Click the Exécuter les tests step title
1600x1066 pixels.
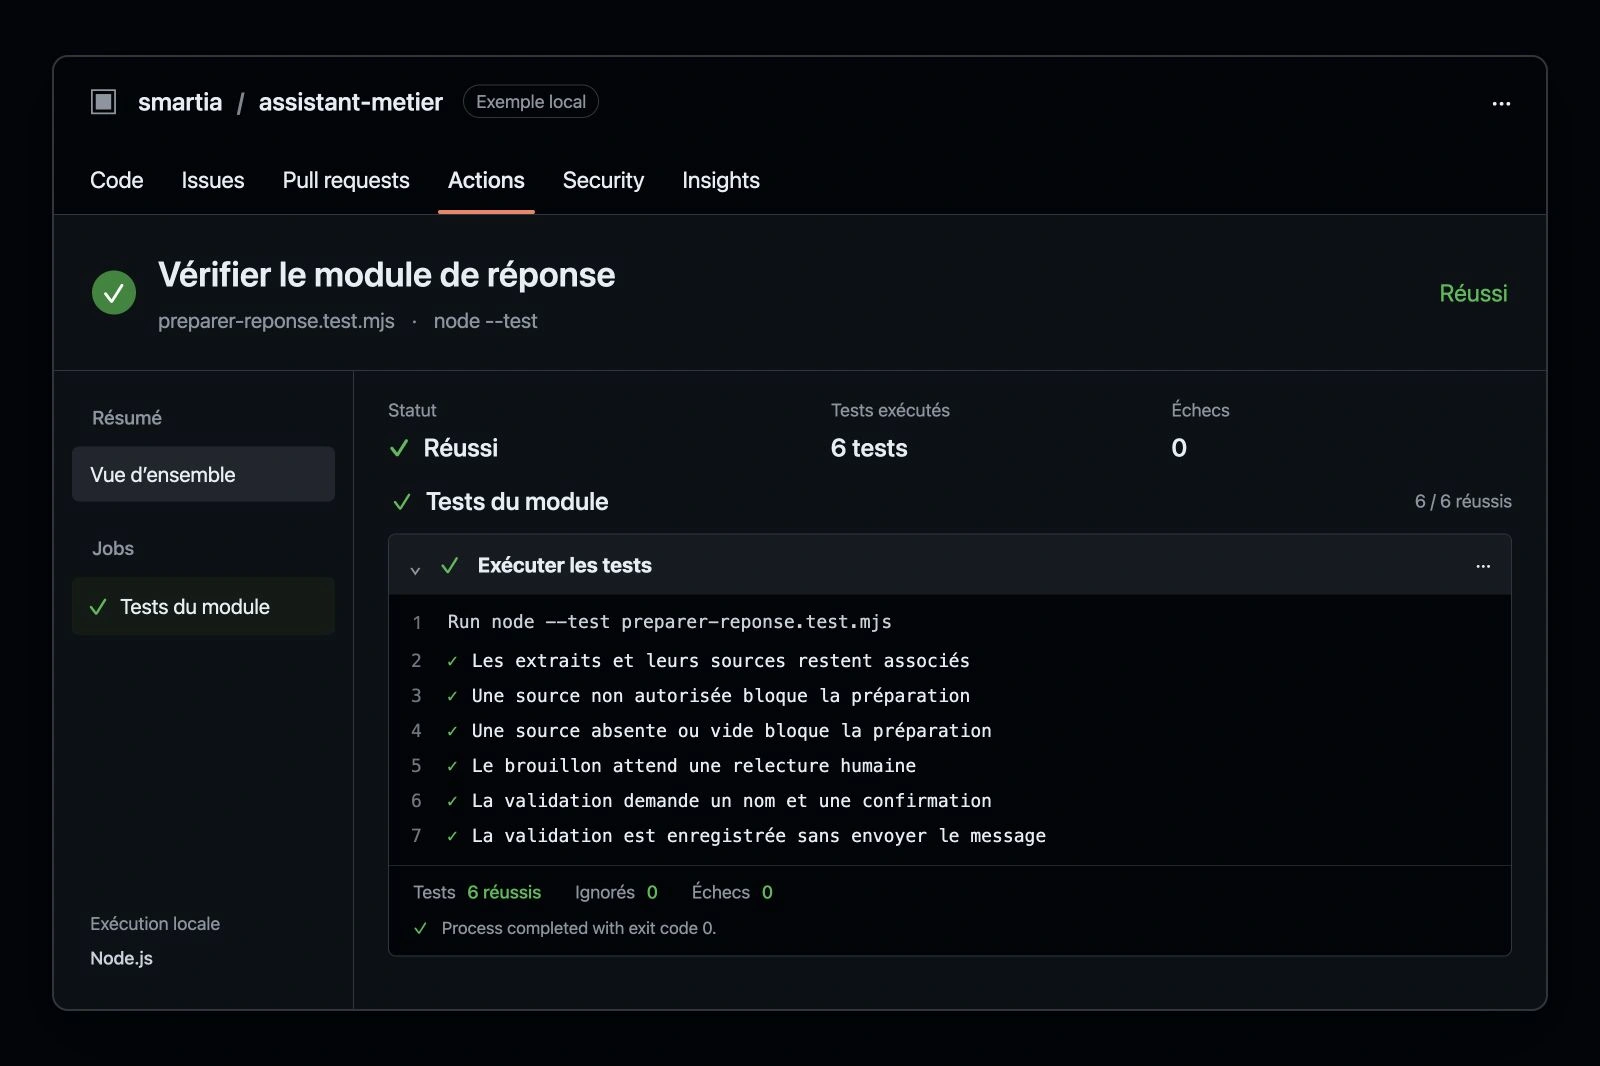[565, 566]
